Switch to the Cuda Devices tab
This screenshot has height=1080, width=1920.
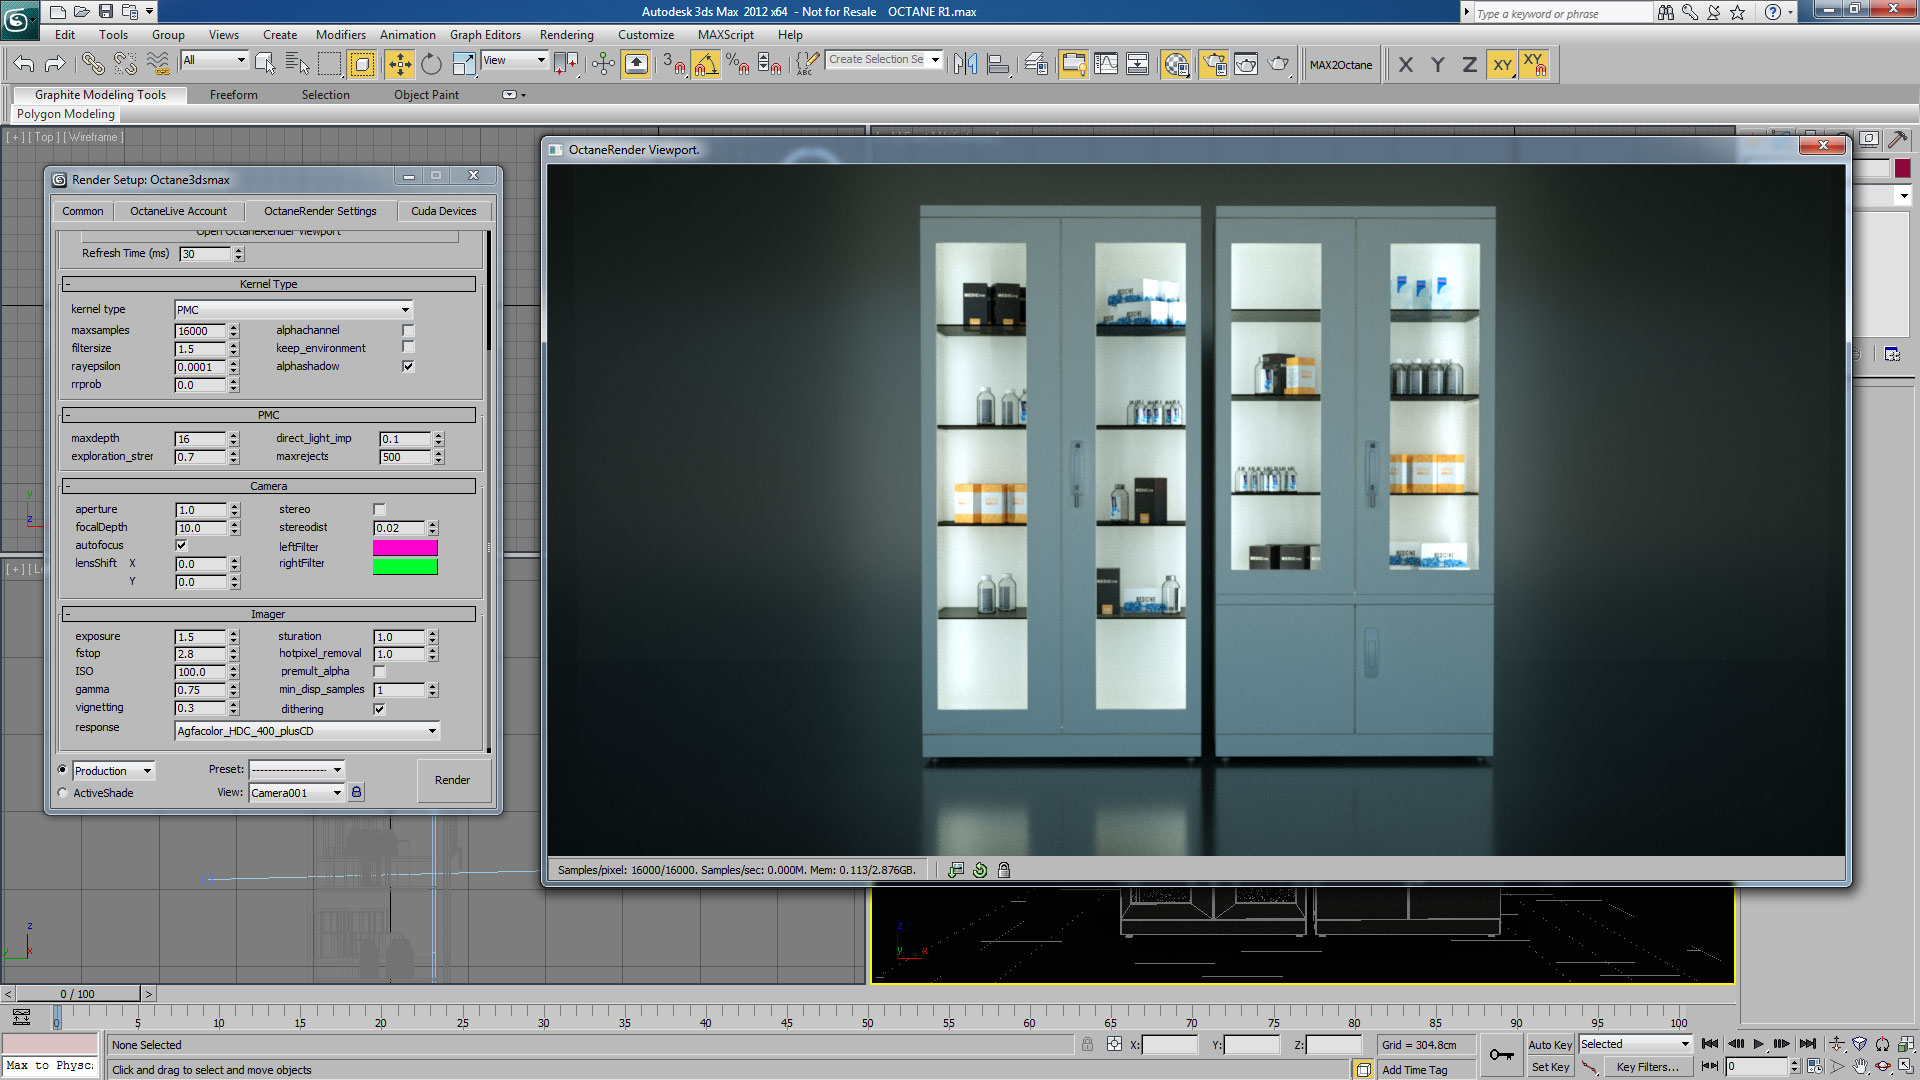(x=443, y=211)
